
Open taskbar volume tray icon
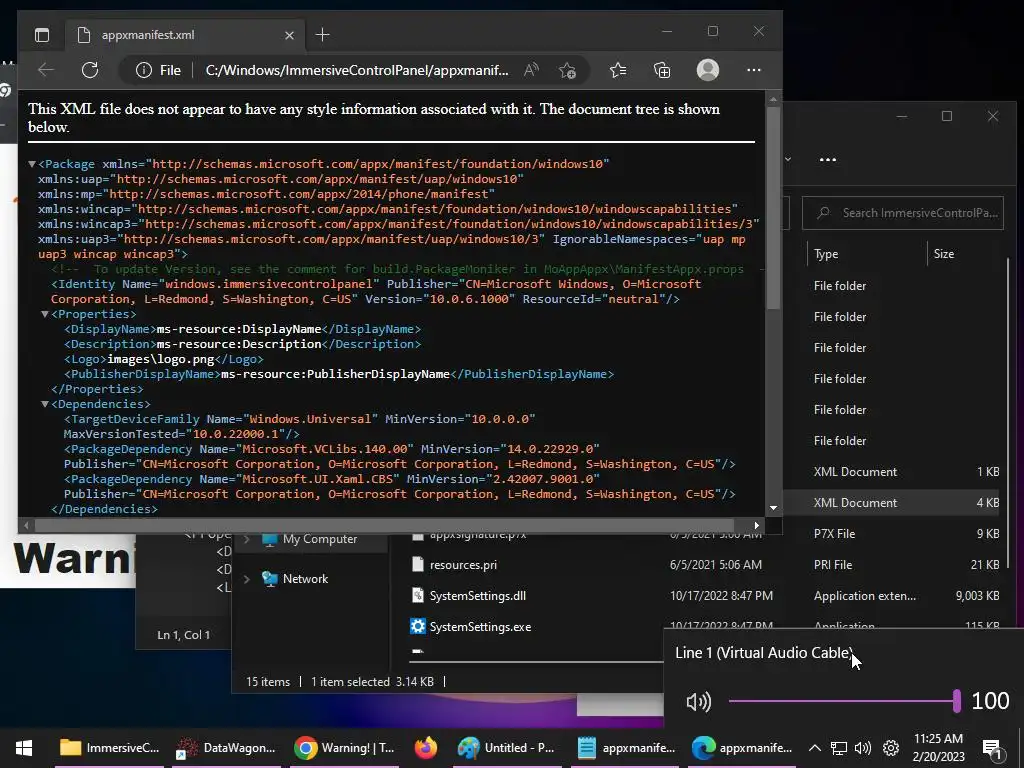pyautogui.click(x=863, y=748)
